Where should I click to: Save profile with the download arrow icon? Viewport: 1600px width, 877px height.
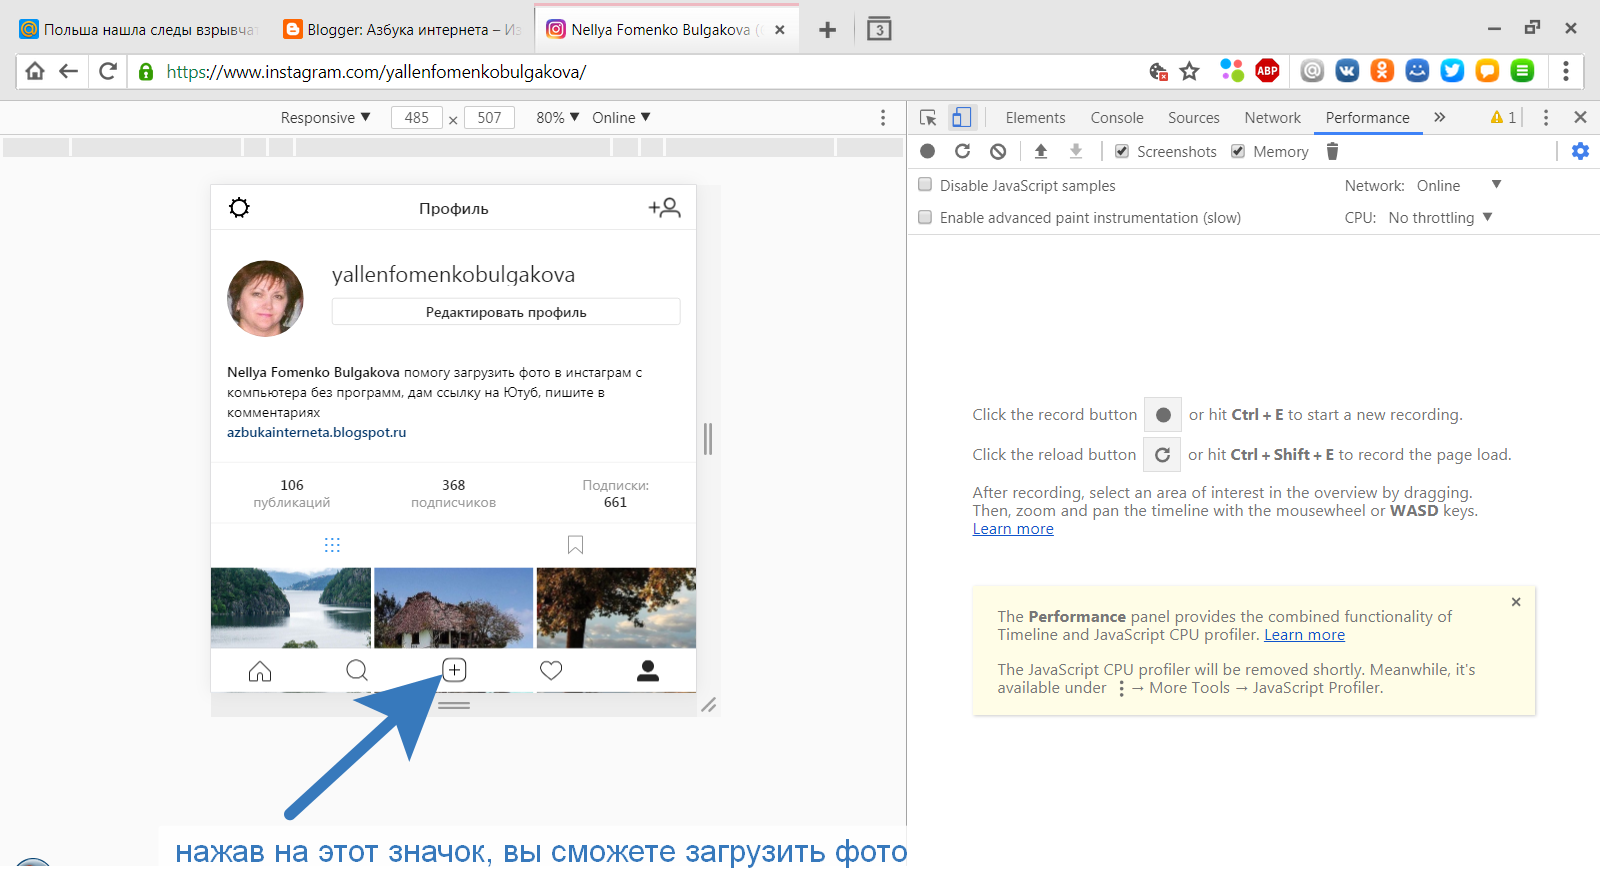(1076, 151)
